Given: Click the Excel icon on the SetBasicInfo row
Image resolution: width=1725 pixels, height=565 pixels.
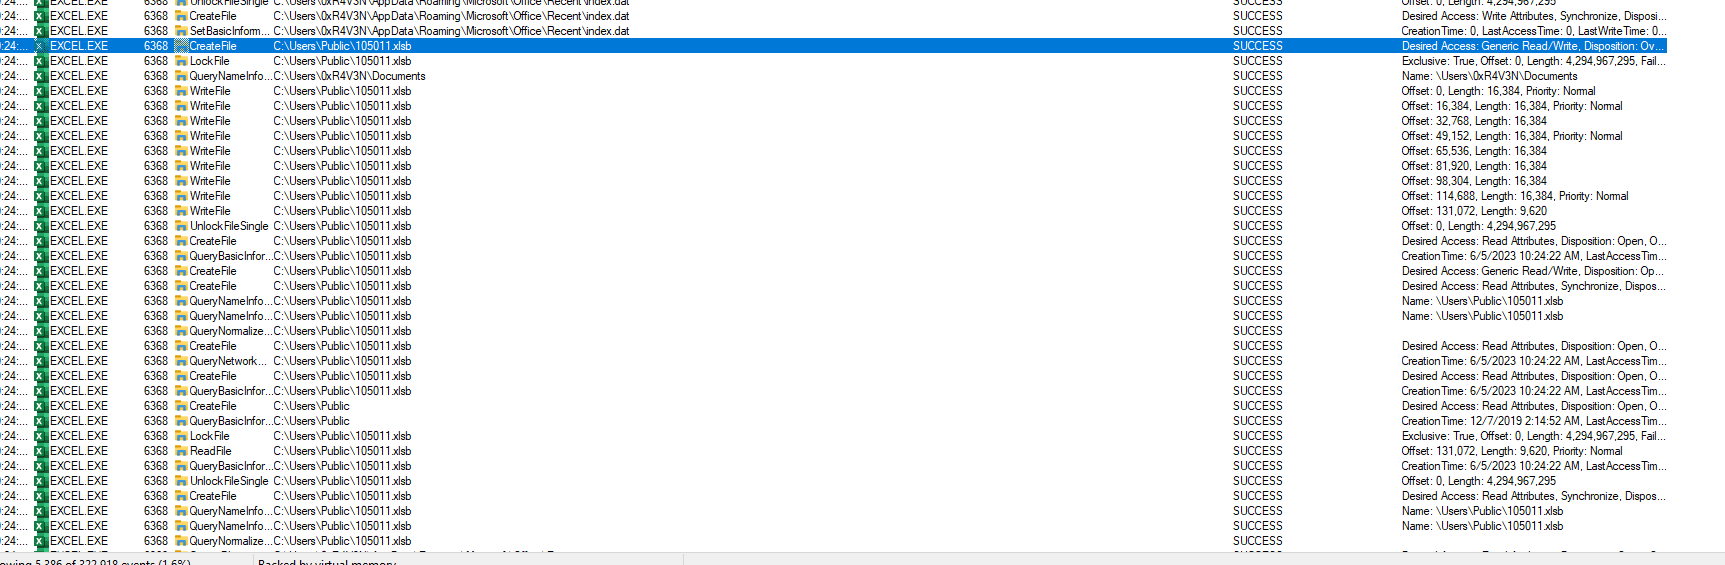Looking at the screenshot, I should [x=41, y=31].
